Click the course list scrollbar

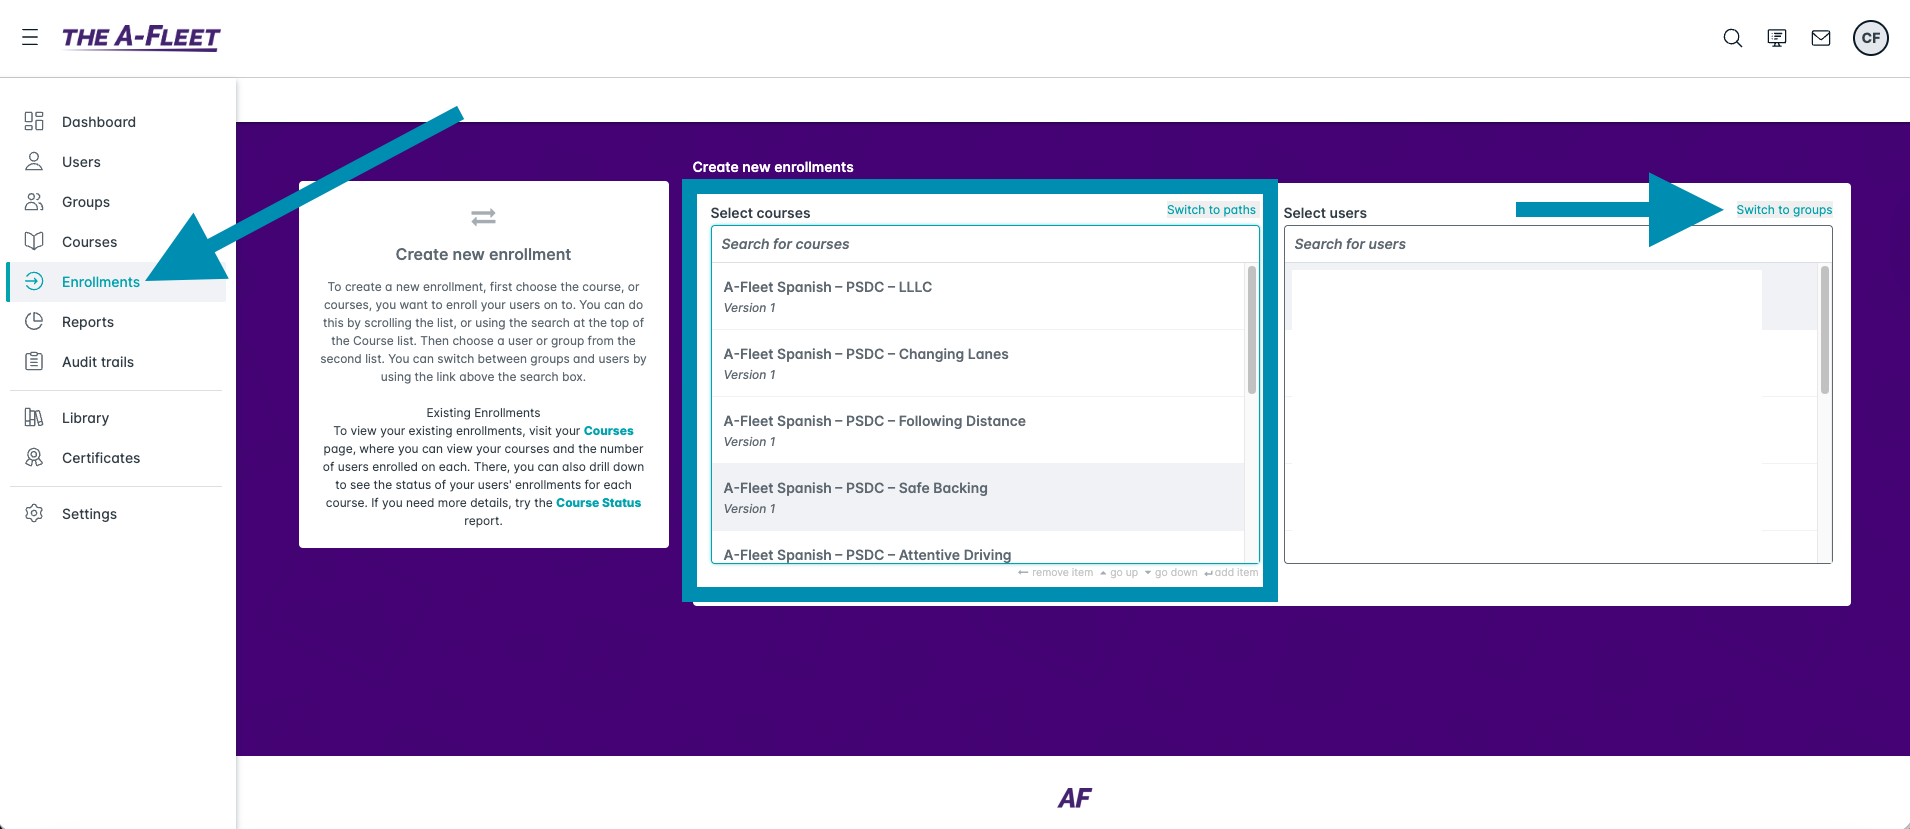coord(1251,330)
